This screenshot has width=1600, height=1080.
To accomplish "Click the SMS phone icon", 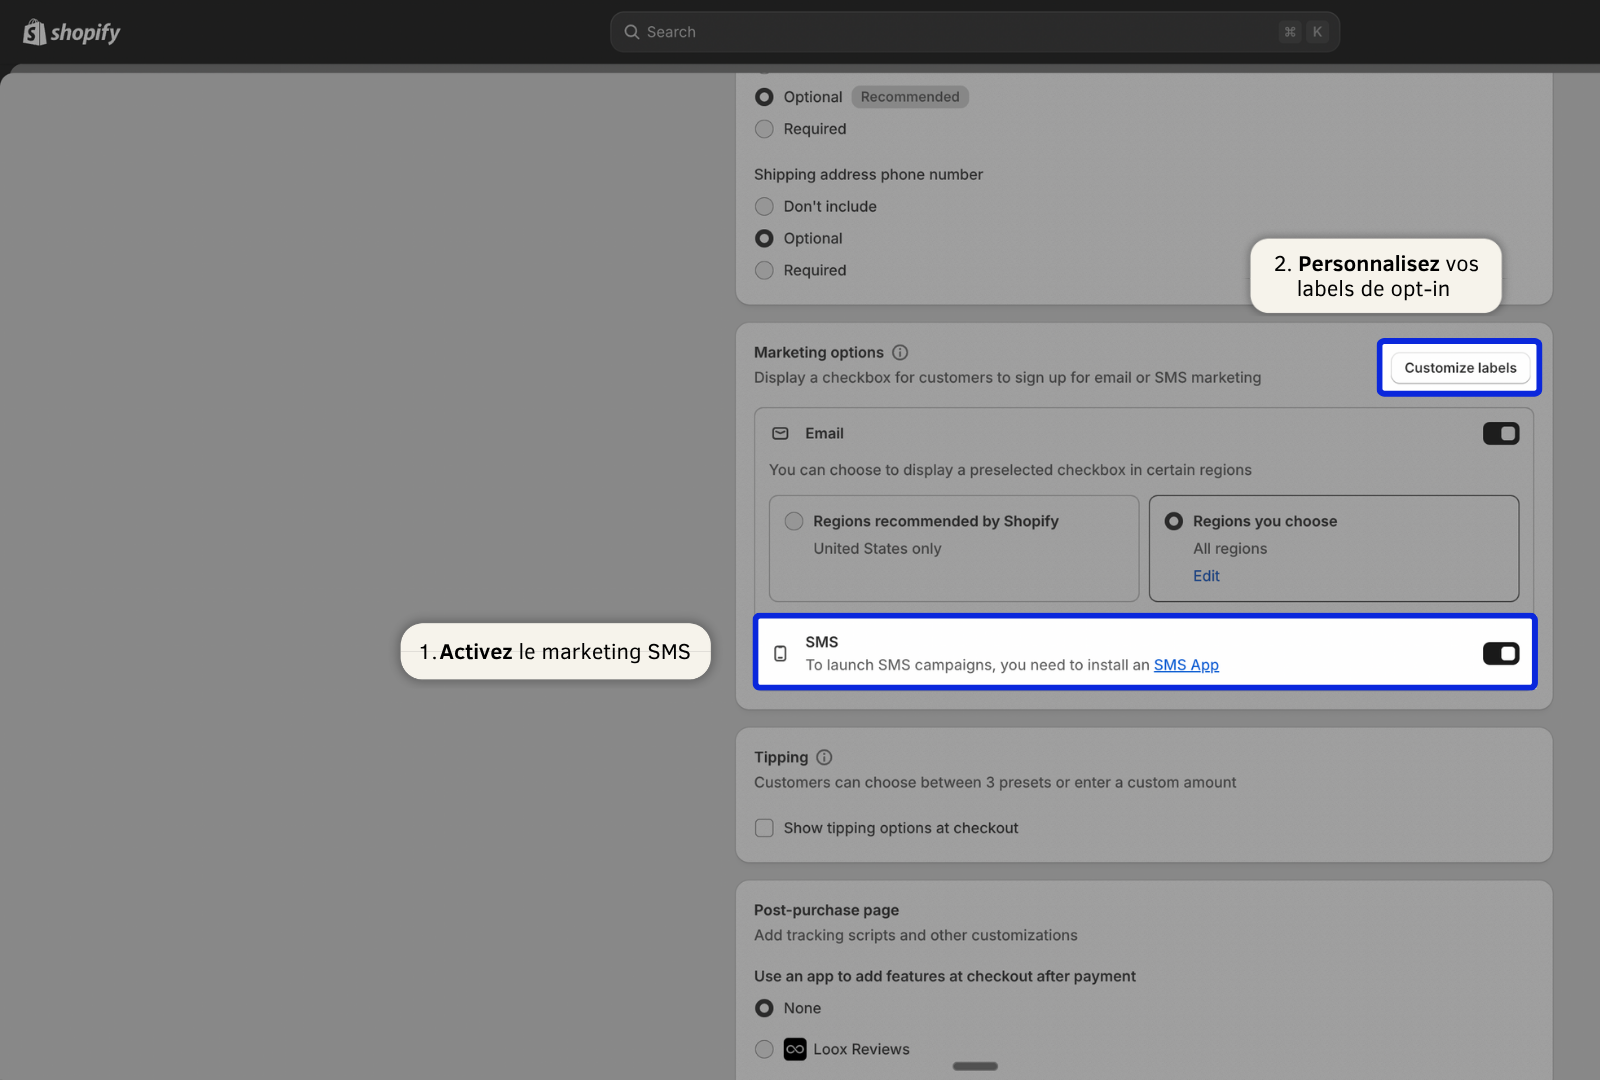I will (x=780, y=653).
